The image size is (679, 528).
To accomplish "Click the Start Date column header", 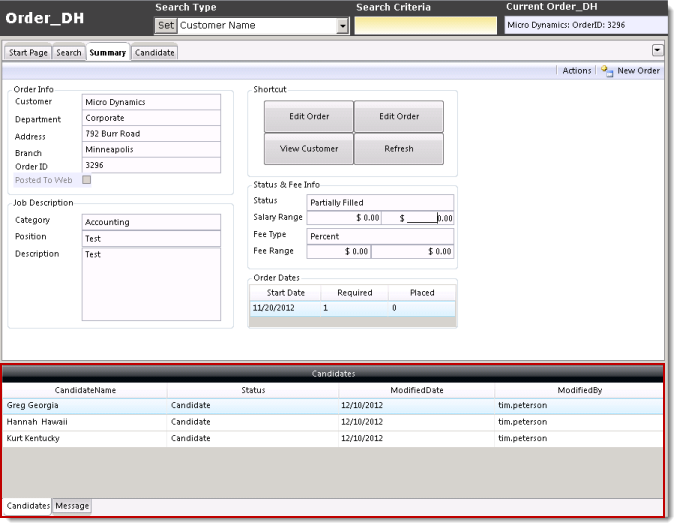I will pos(285,293).
